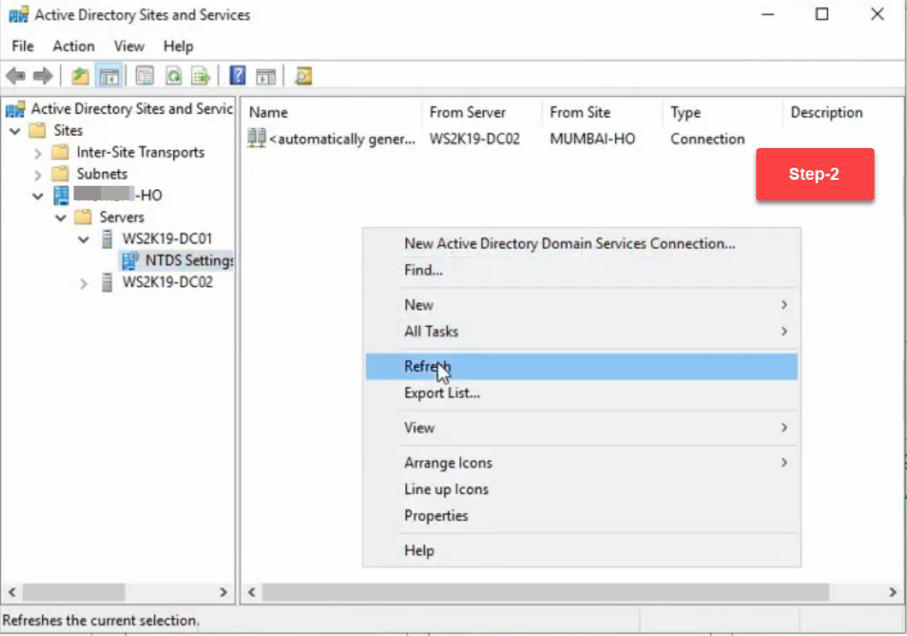Click the Subnets folder icon
Viewport: 907px width, 636px height.
pos(60,173)
